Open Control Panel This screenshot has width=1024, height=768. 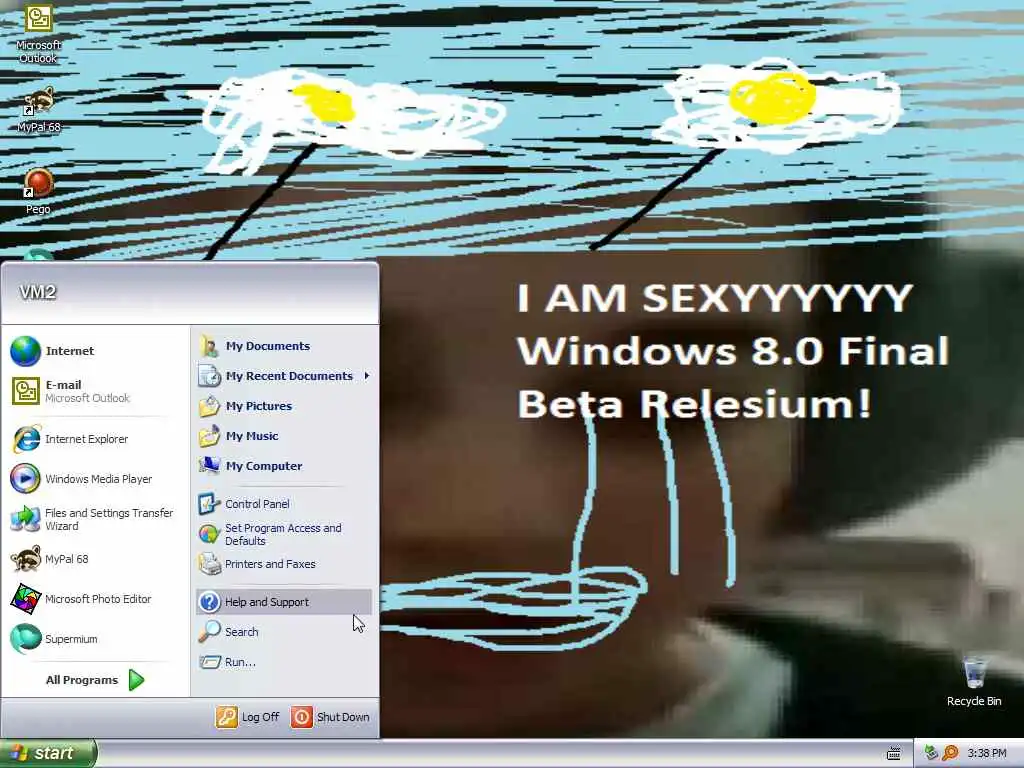(283, 504)
